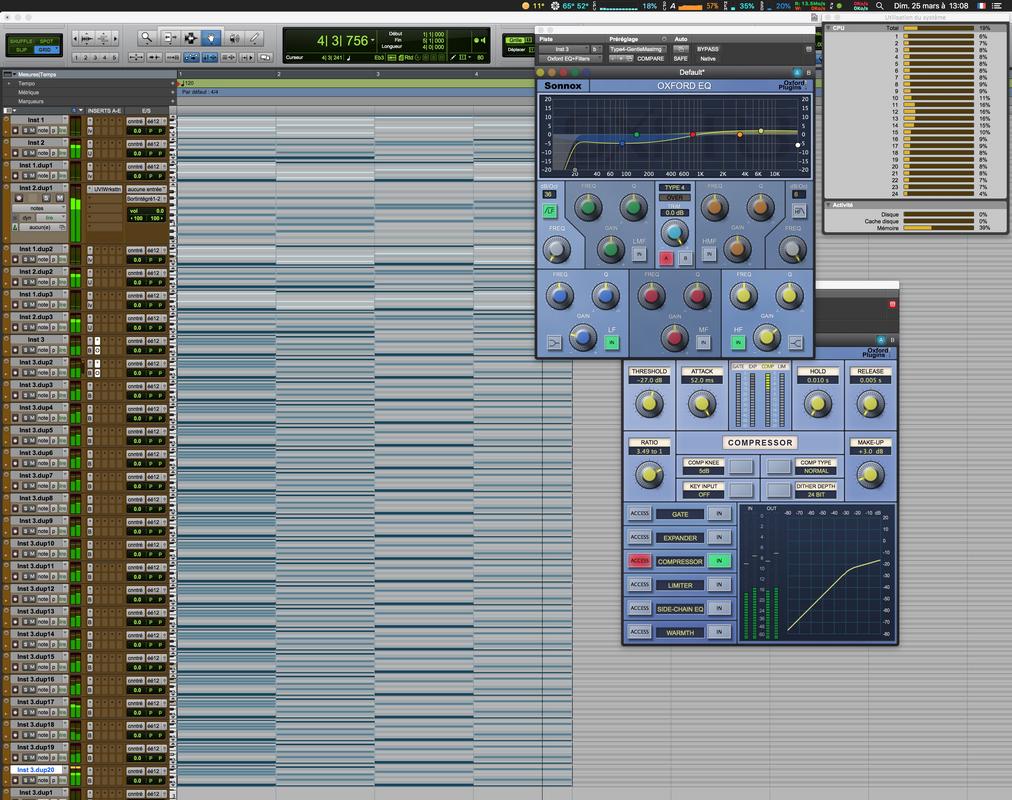This screenshot has height=800, width=1012.
Task: Collapse the Activité section in system usage
Action: pos(829,205)
